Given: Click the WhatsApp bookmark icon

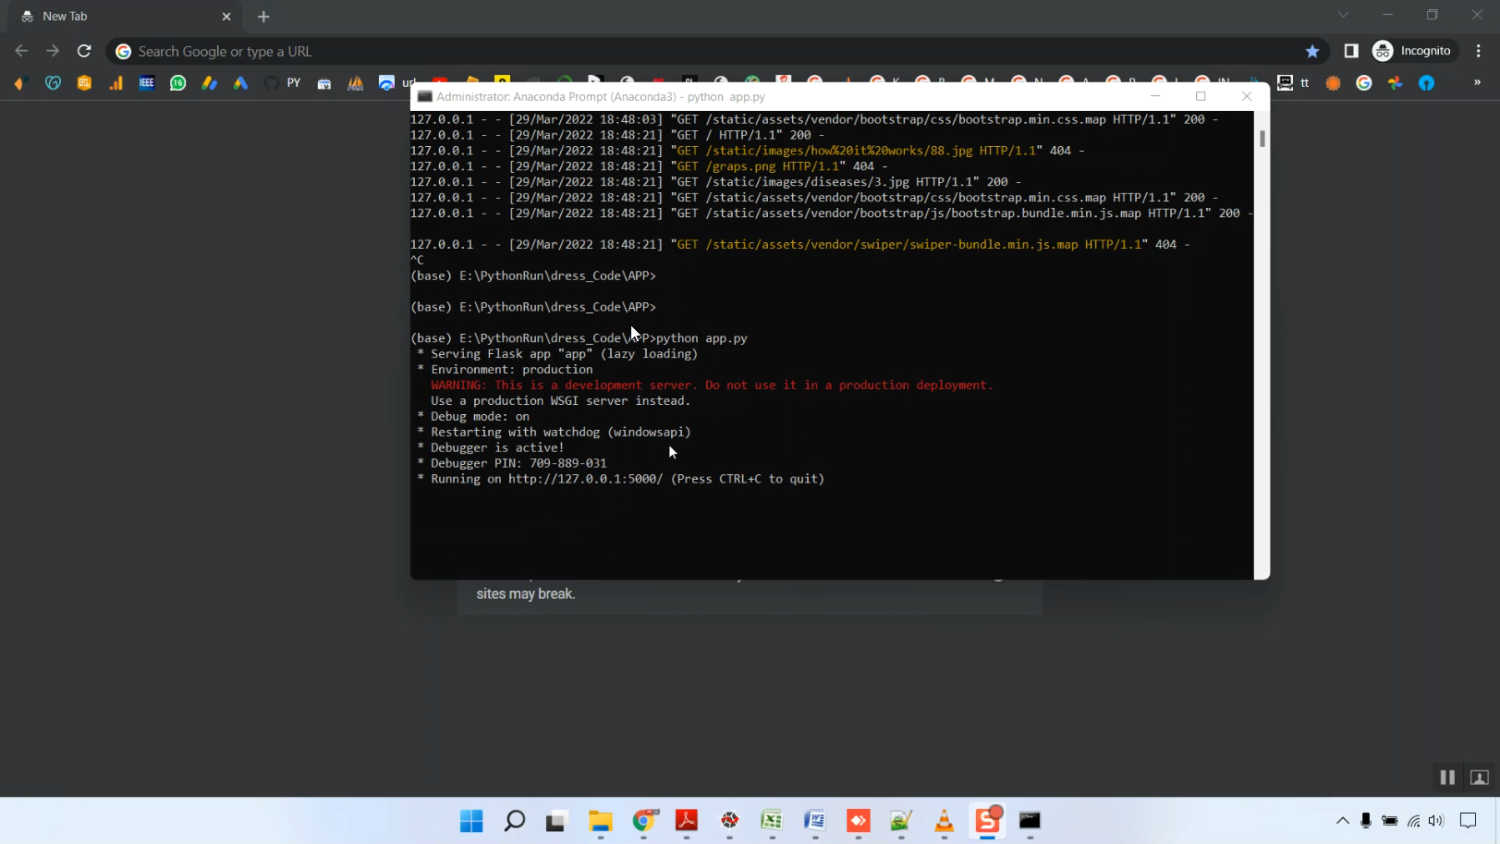Looking at the screenshot, I should (178, 83).
